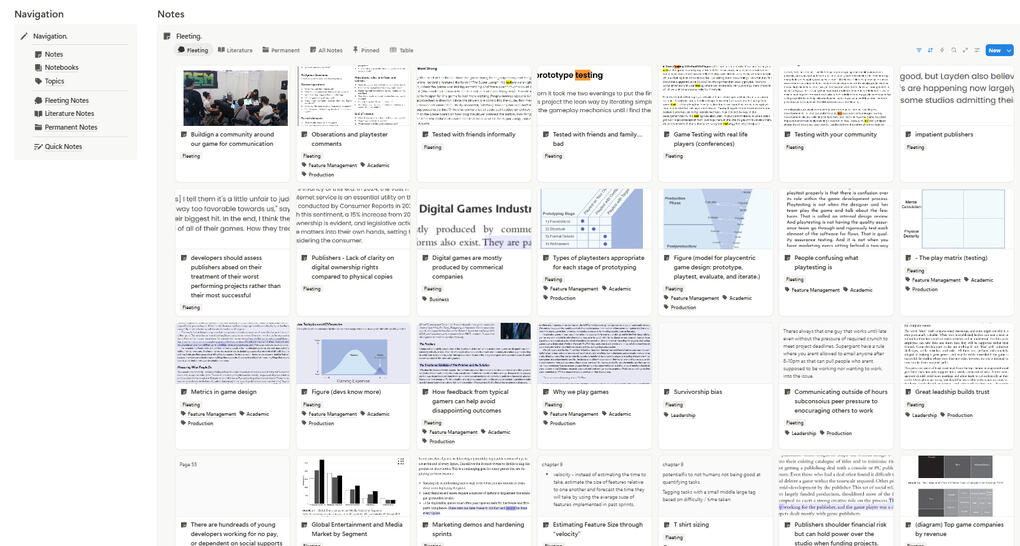Click the expand to full page icon

(965, 50)
